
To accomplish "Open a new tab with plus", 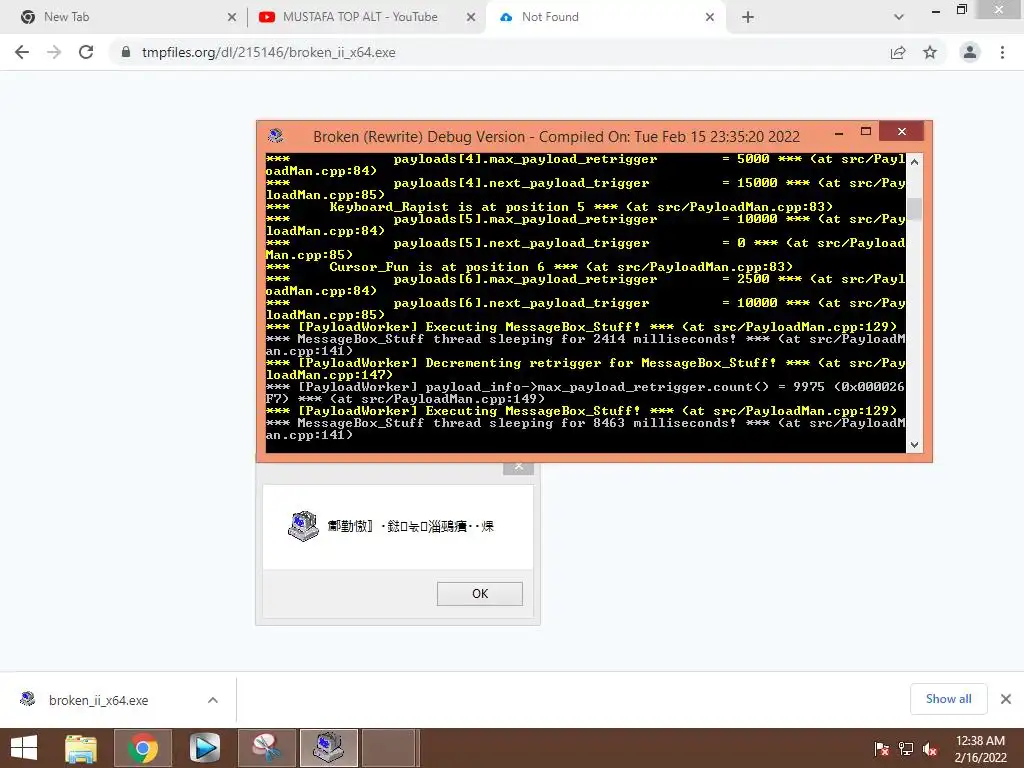I will 748,17.
